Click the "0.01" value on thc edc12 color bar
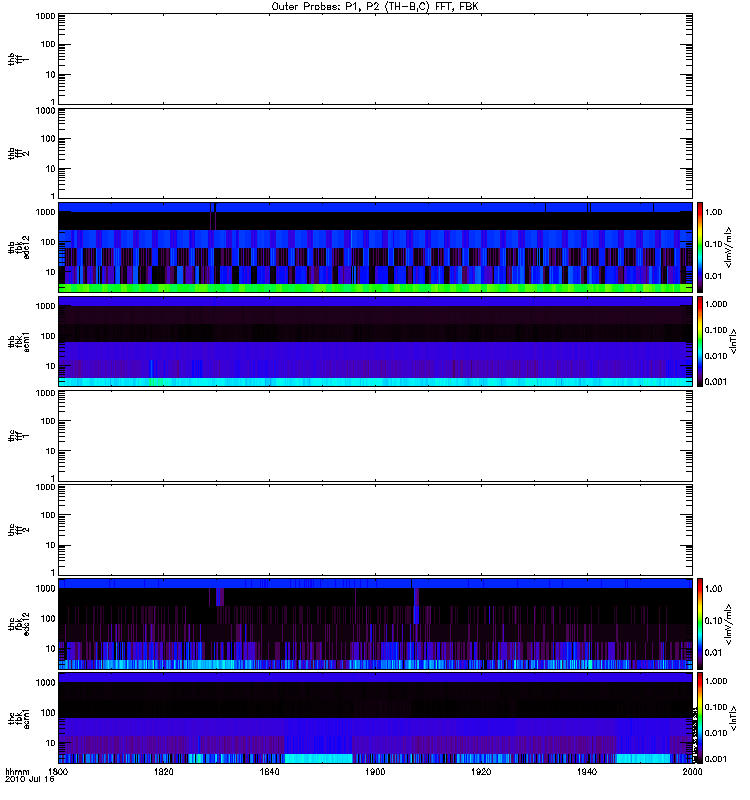Viewport: 750px width, 800px height. pos(713,653)
